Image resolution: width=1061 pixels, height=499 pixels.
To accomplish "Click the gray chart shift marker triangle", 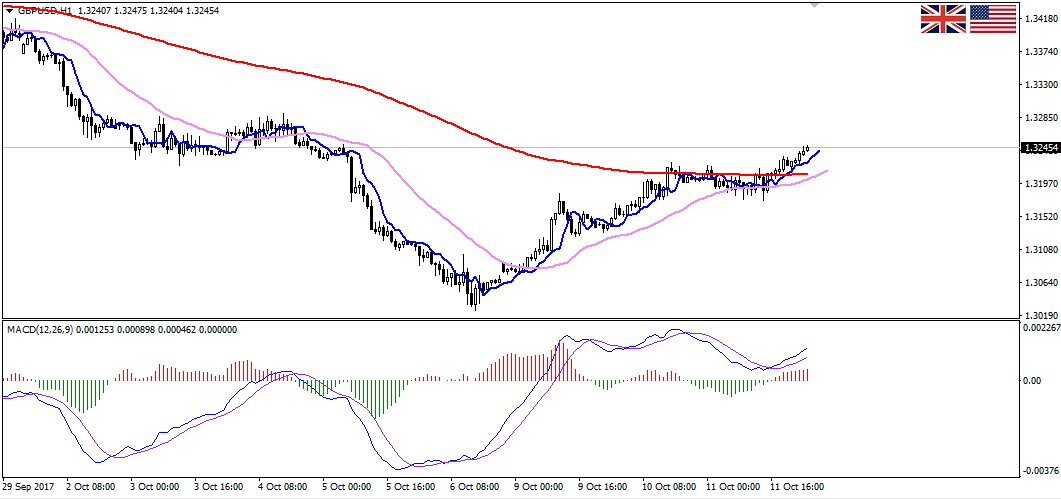I will [x=815, y=5].
